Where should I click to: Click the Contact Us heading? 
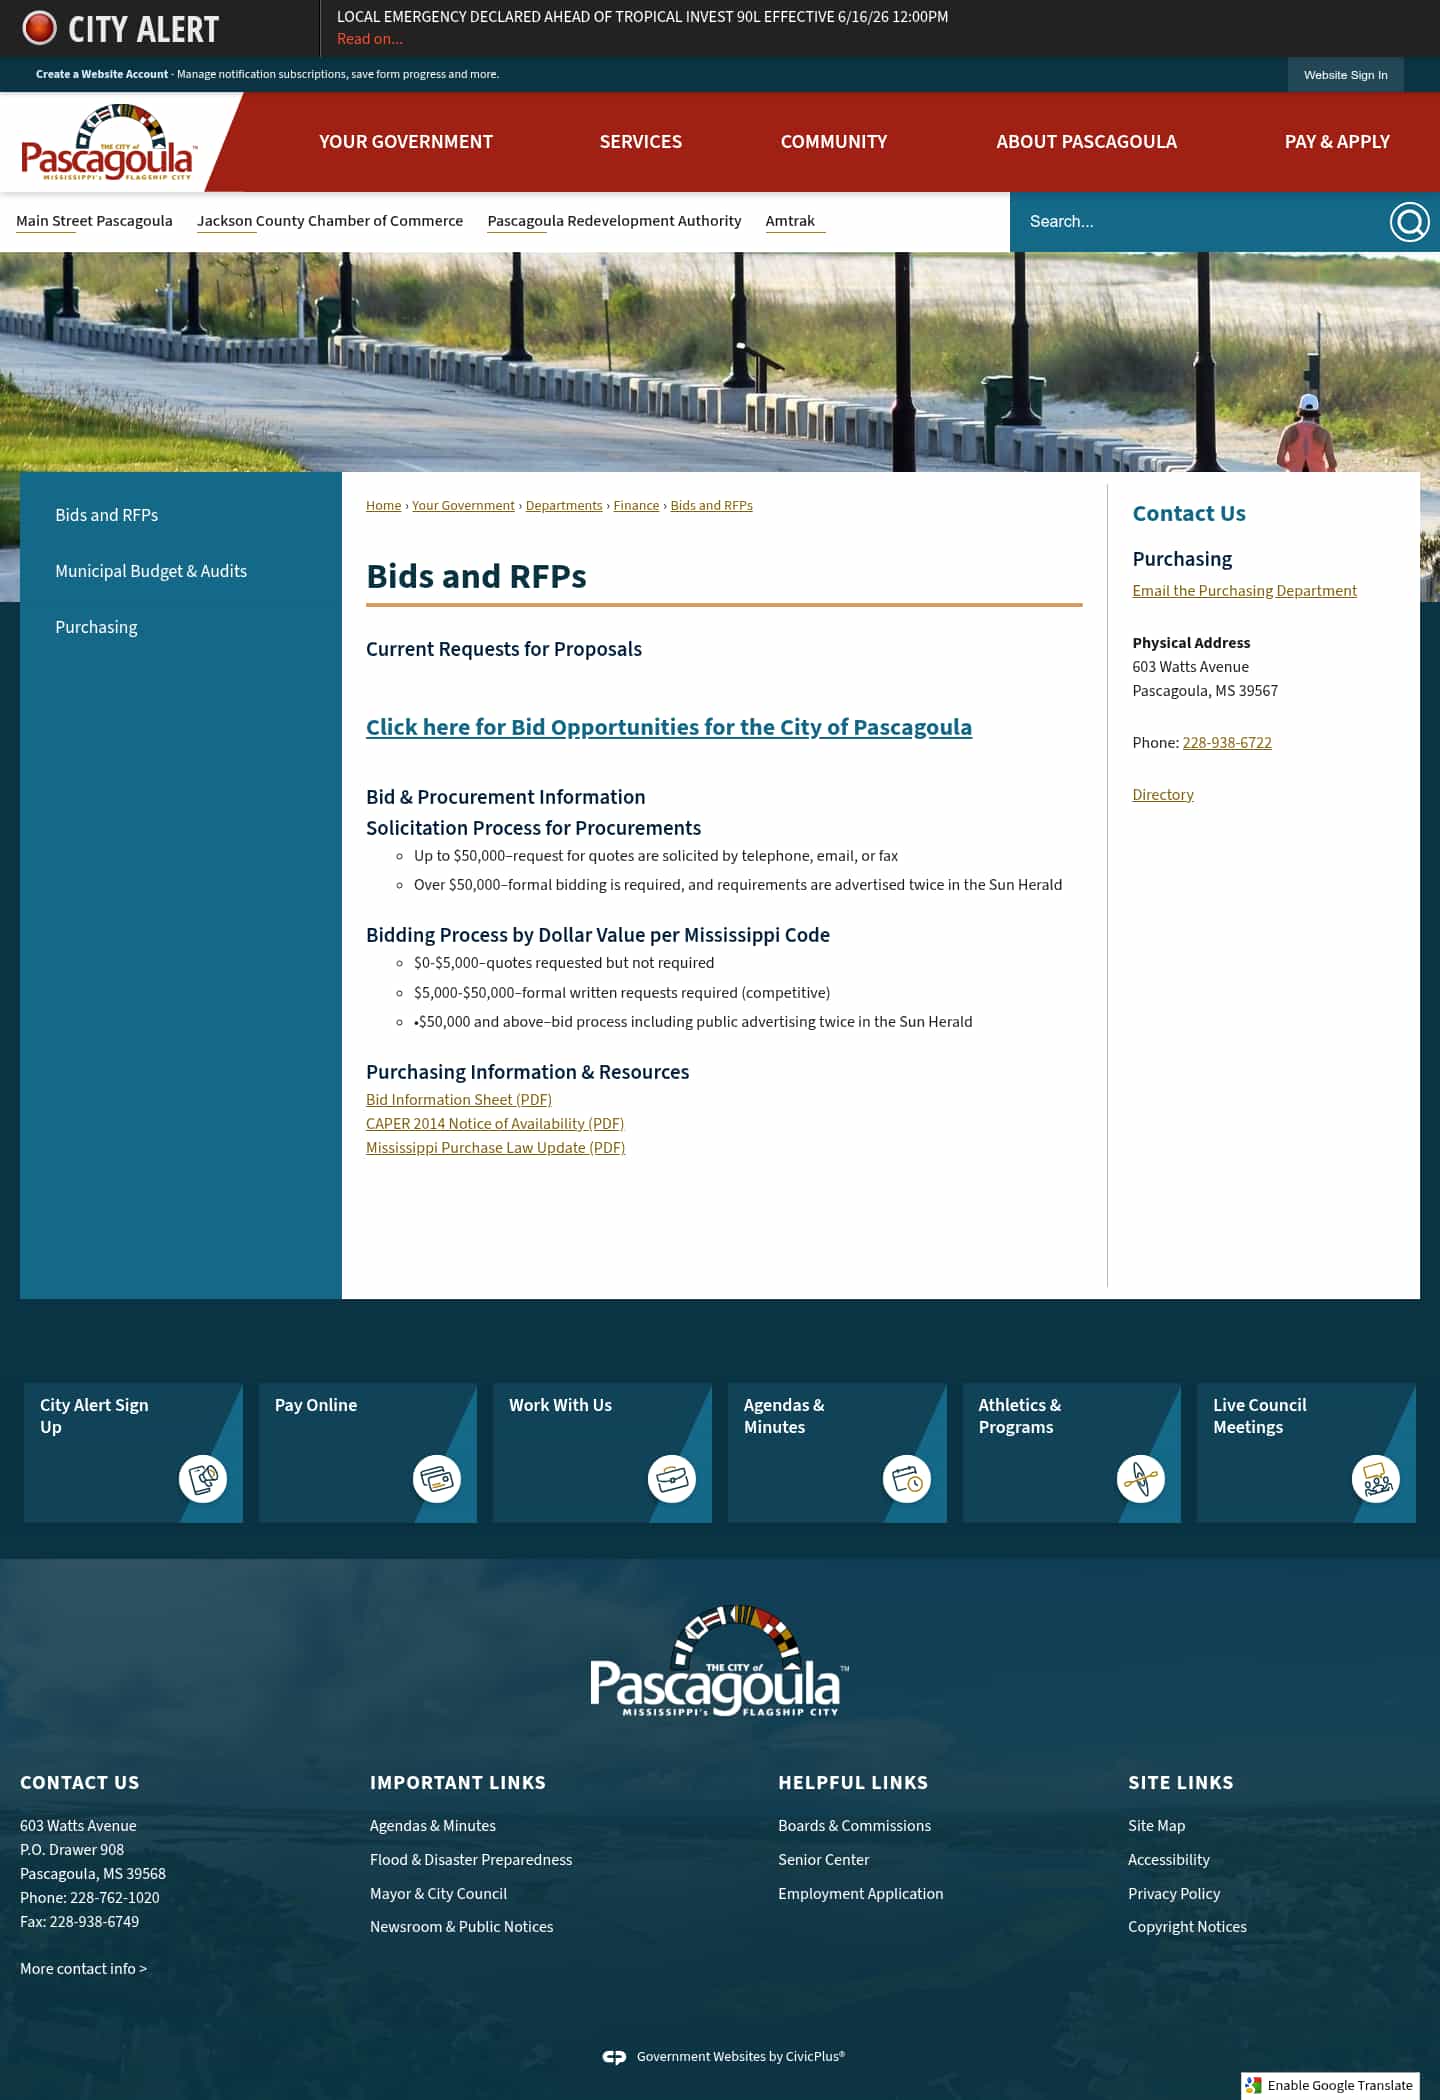coord(1189,514)
